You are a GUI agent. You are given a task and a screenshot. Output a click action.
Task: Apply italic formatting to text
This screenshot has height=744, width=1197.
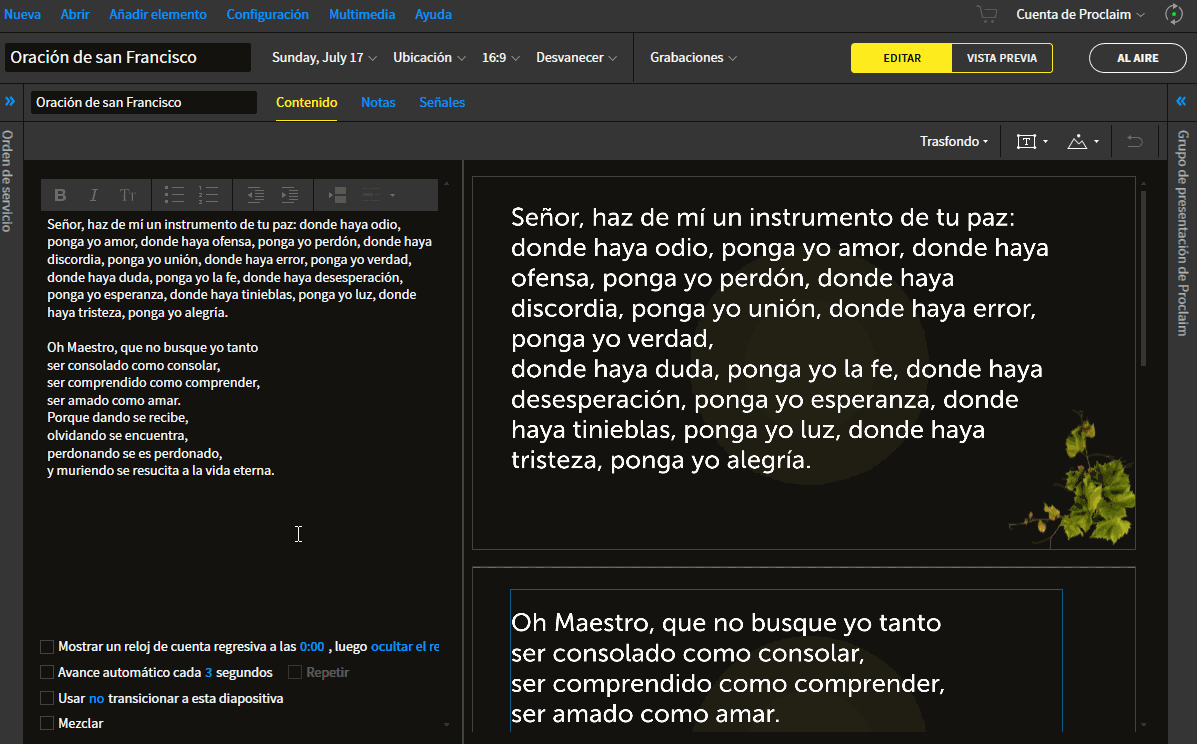(x=93, y=195)
